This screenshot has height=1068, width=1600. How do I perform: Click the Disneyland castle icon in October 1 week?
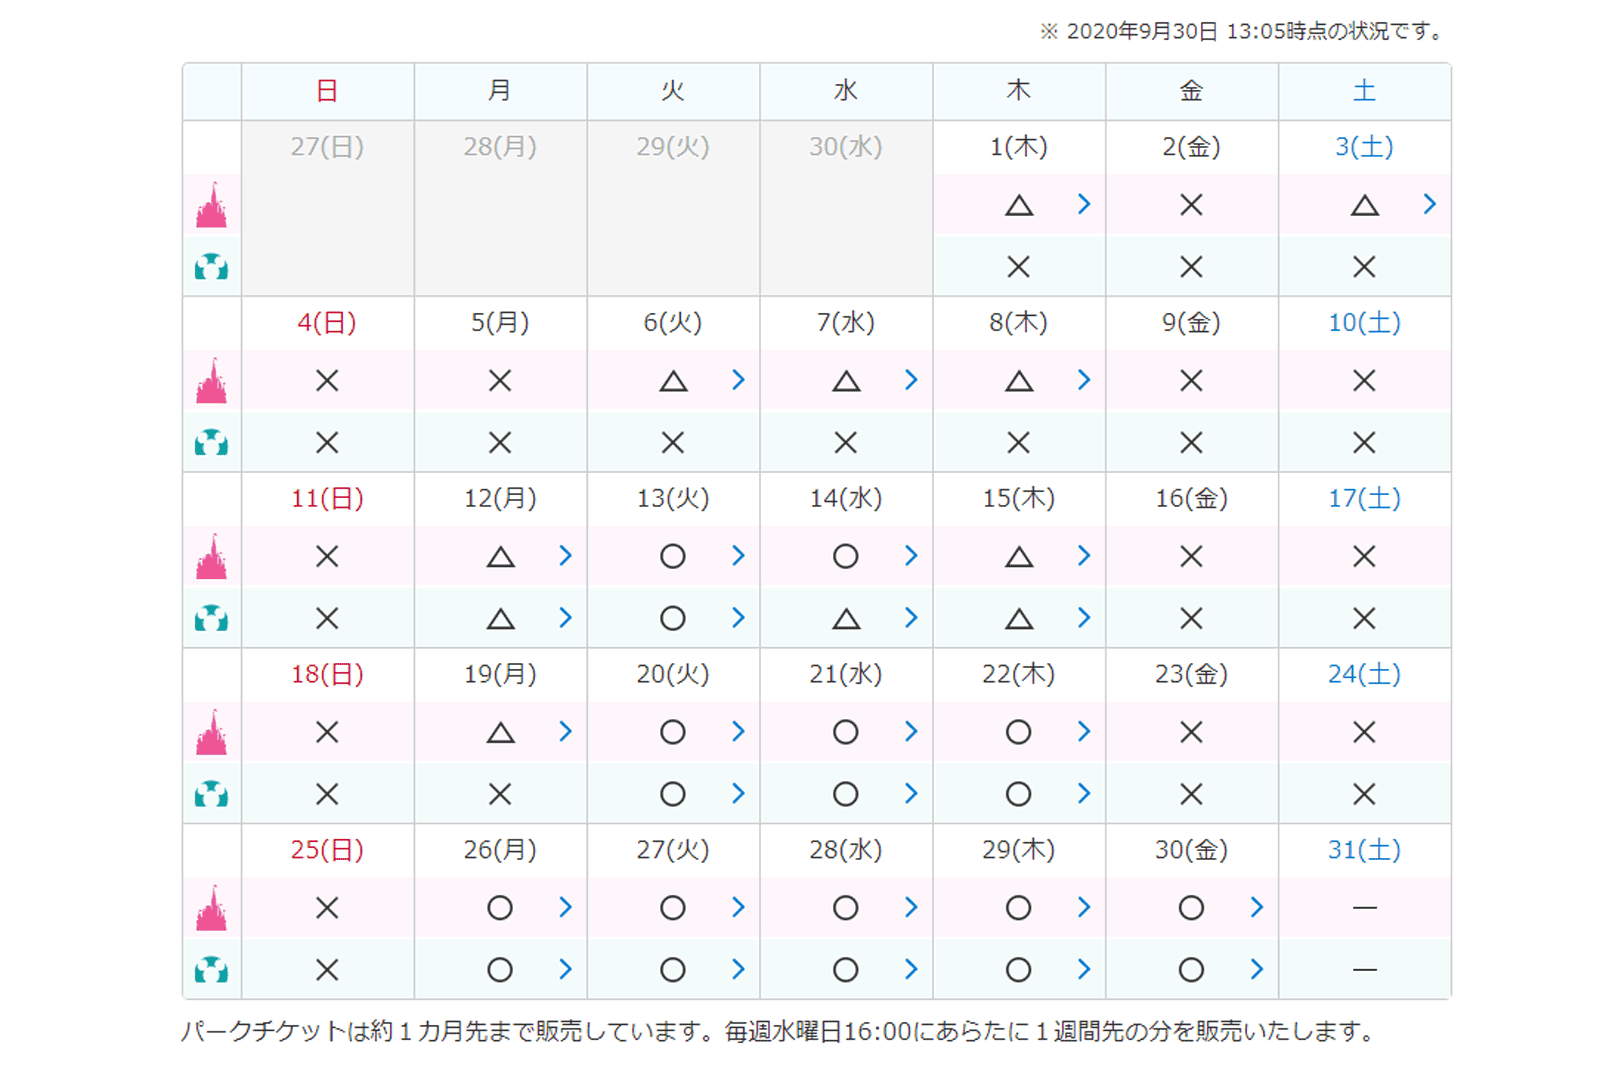pos(211,205)
